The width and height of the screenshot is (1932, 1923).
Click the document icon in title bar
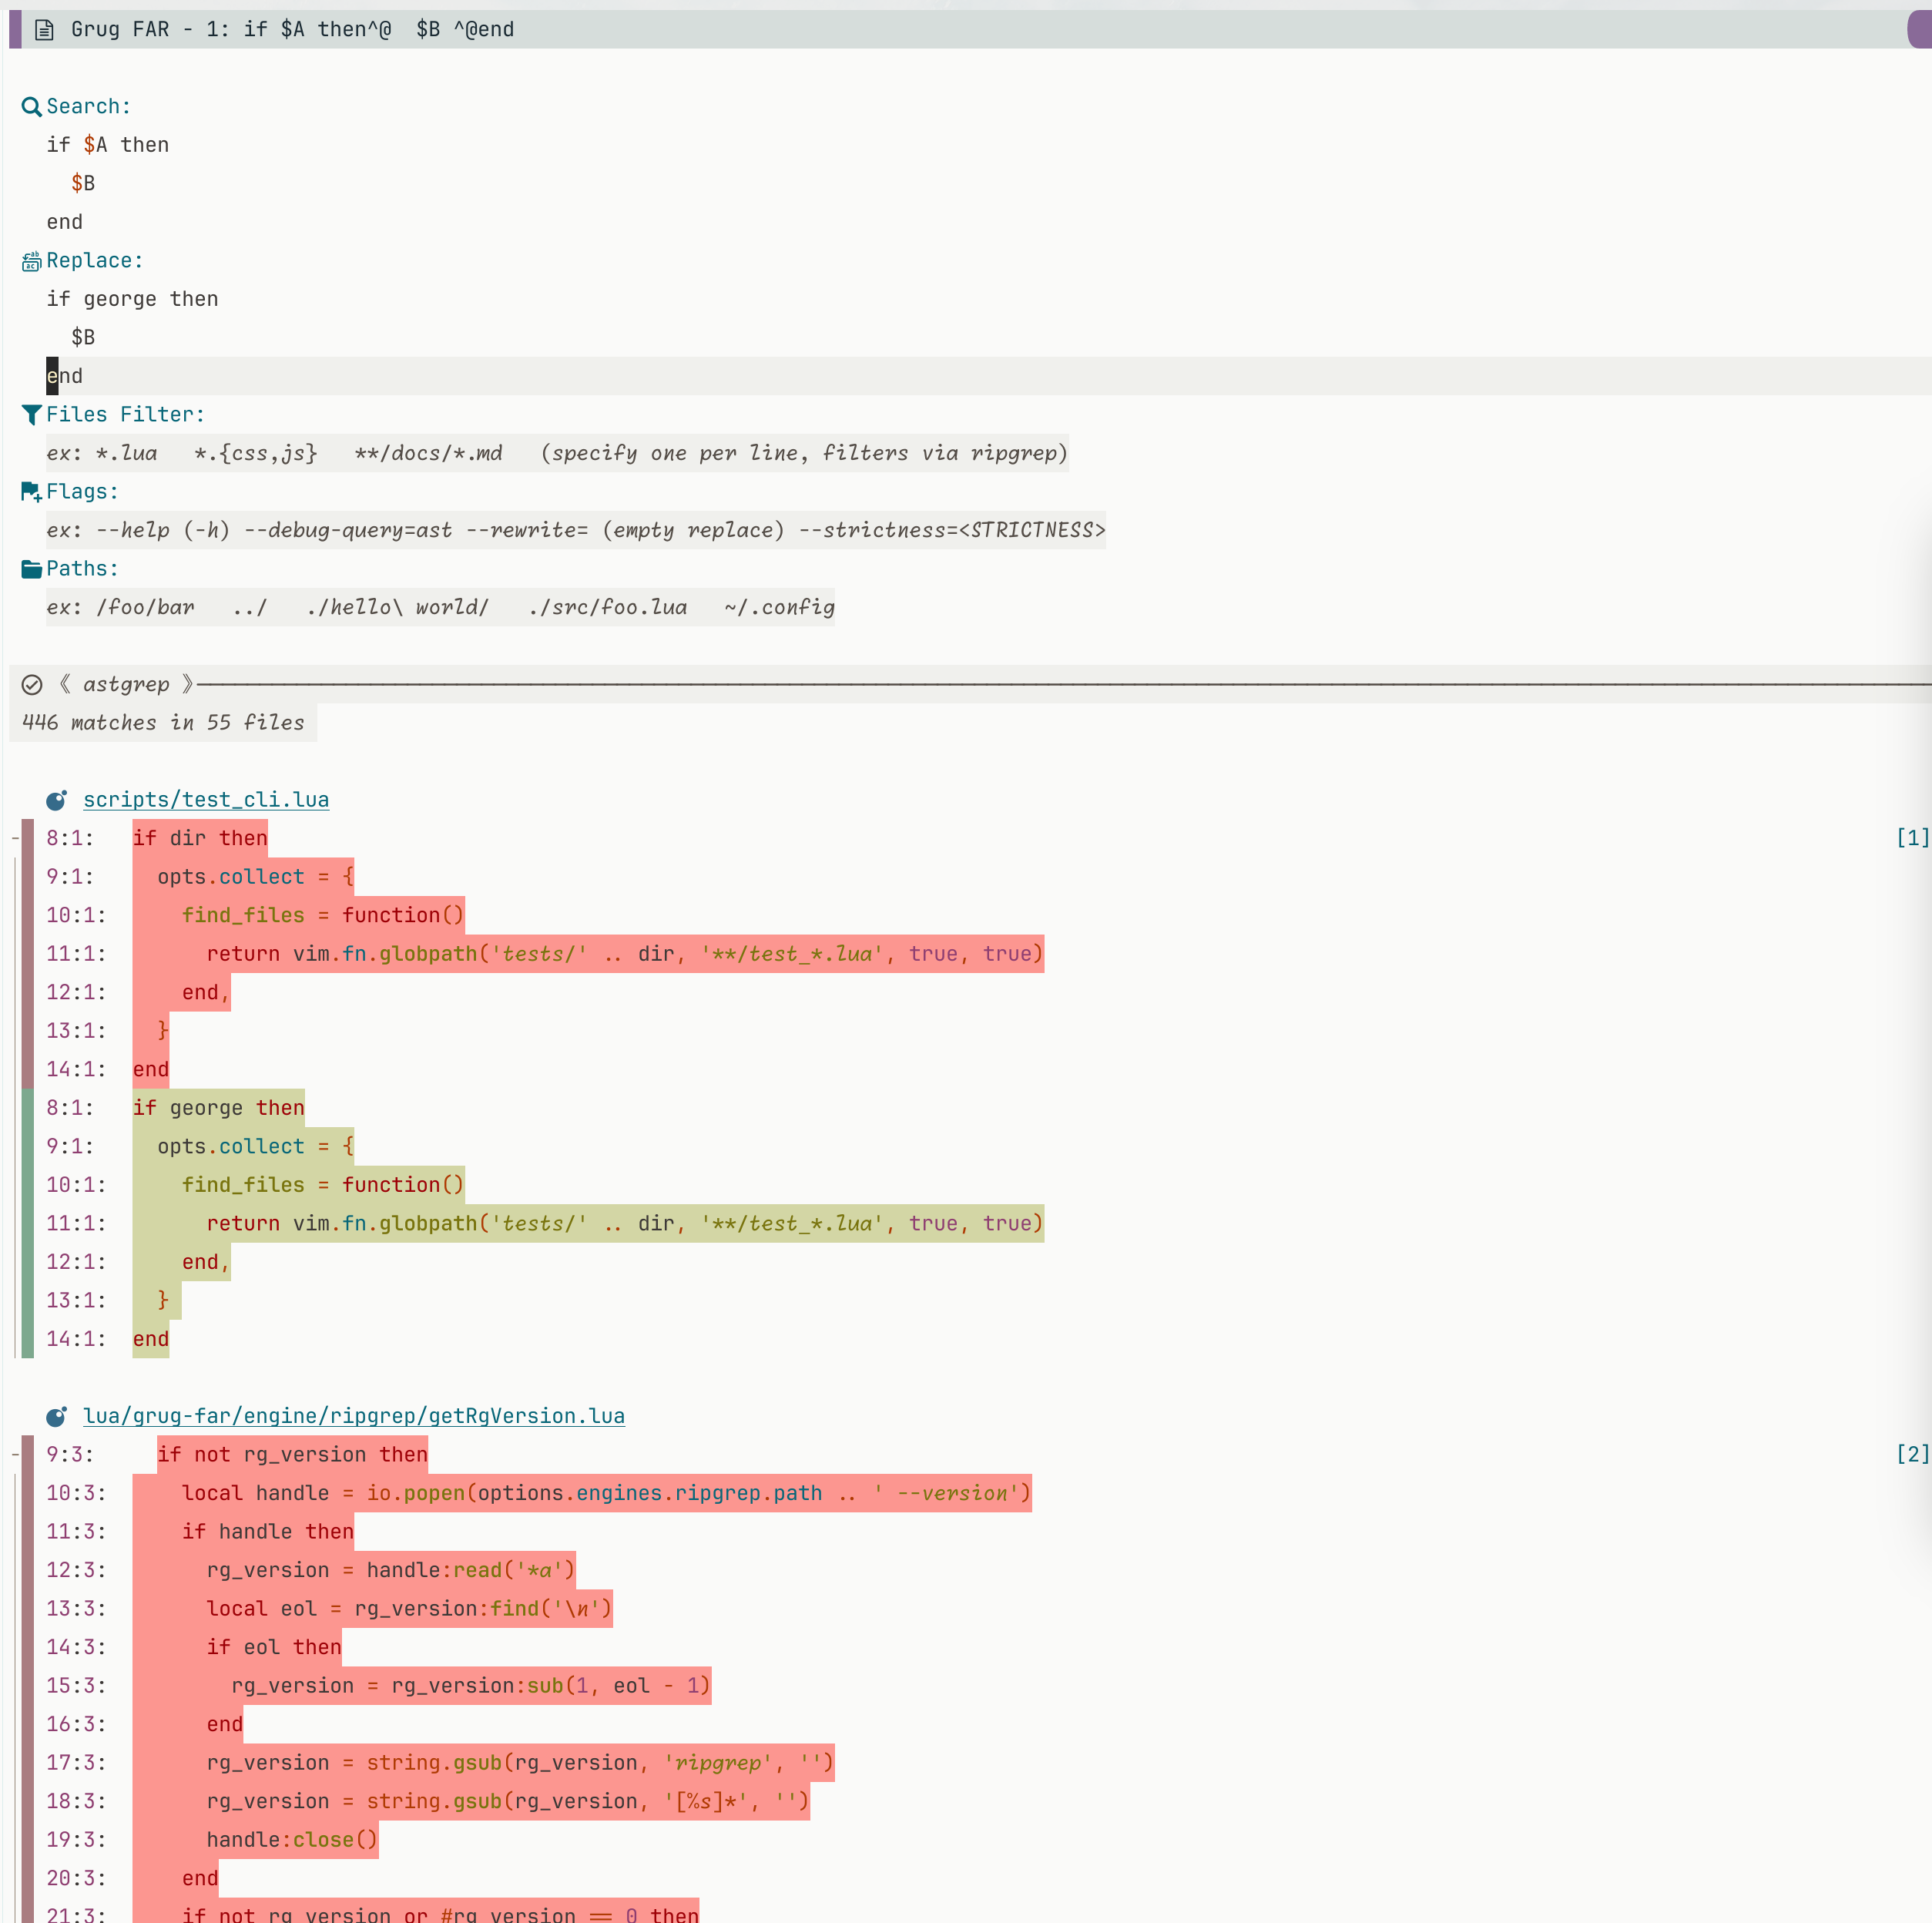44,30
